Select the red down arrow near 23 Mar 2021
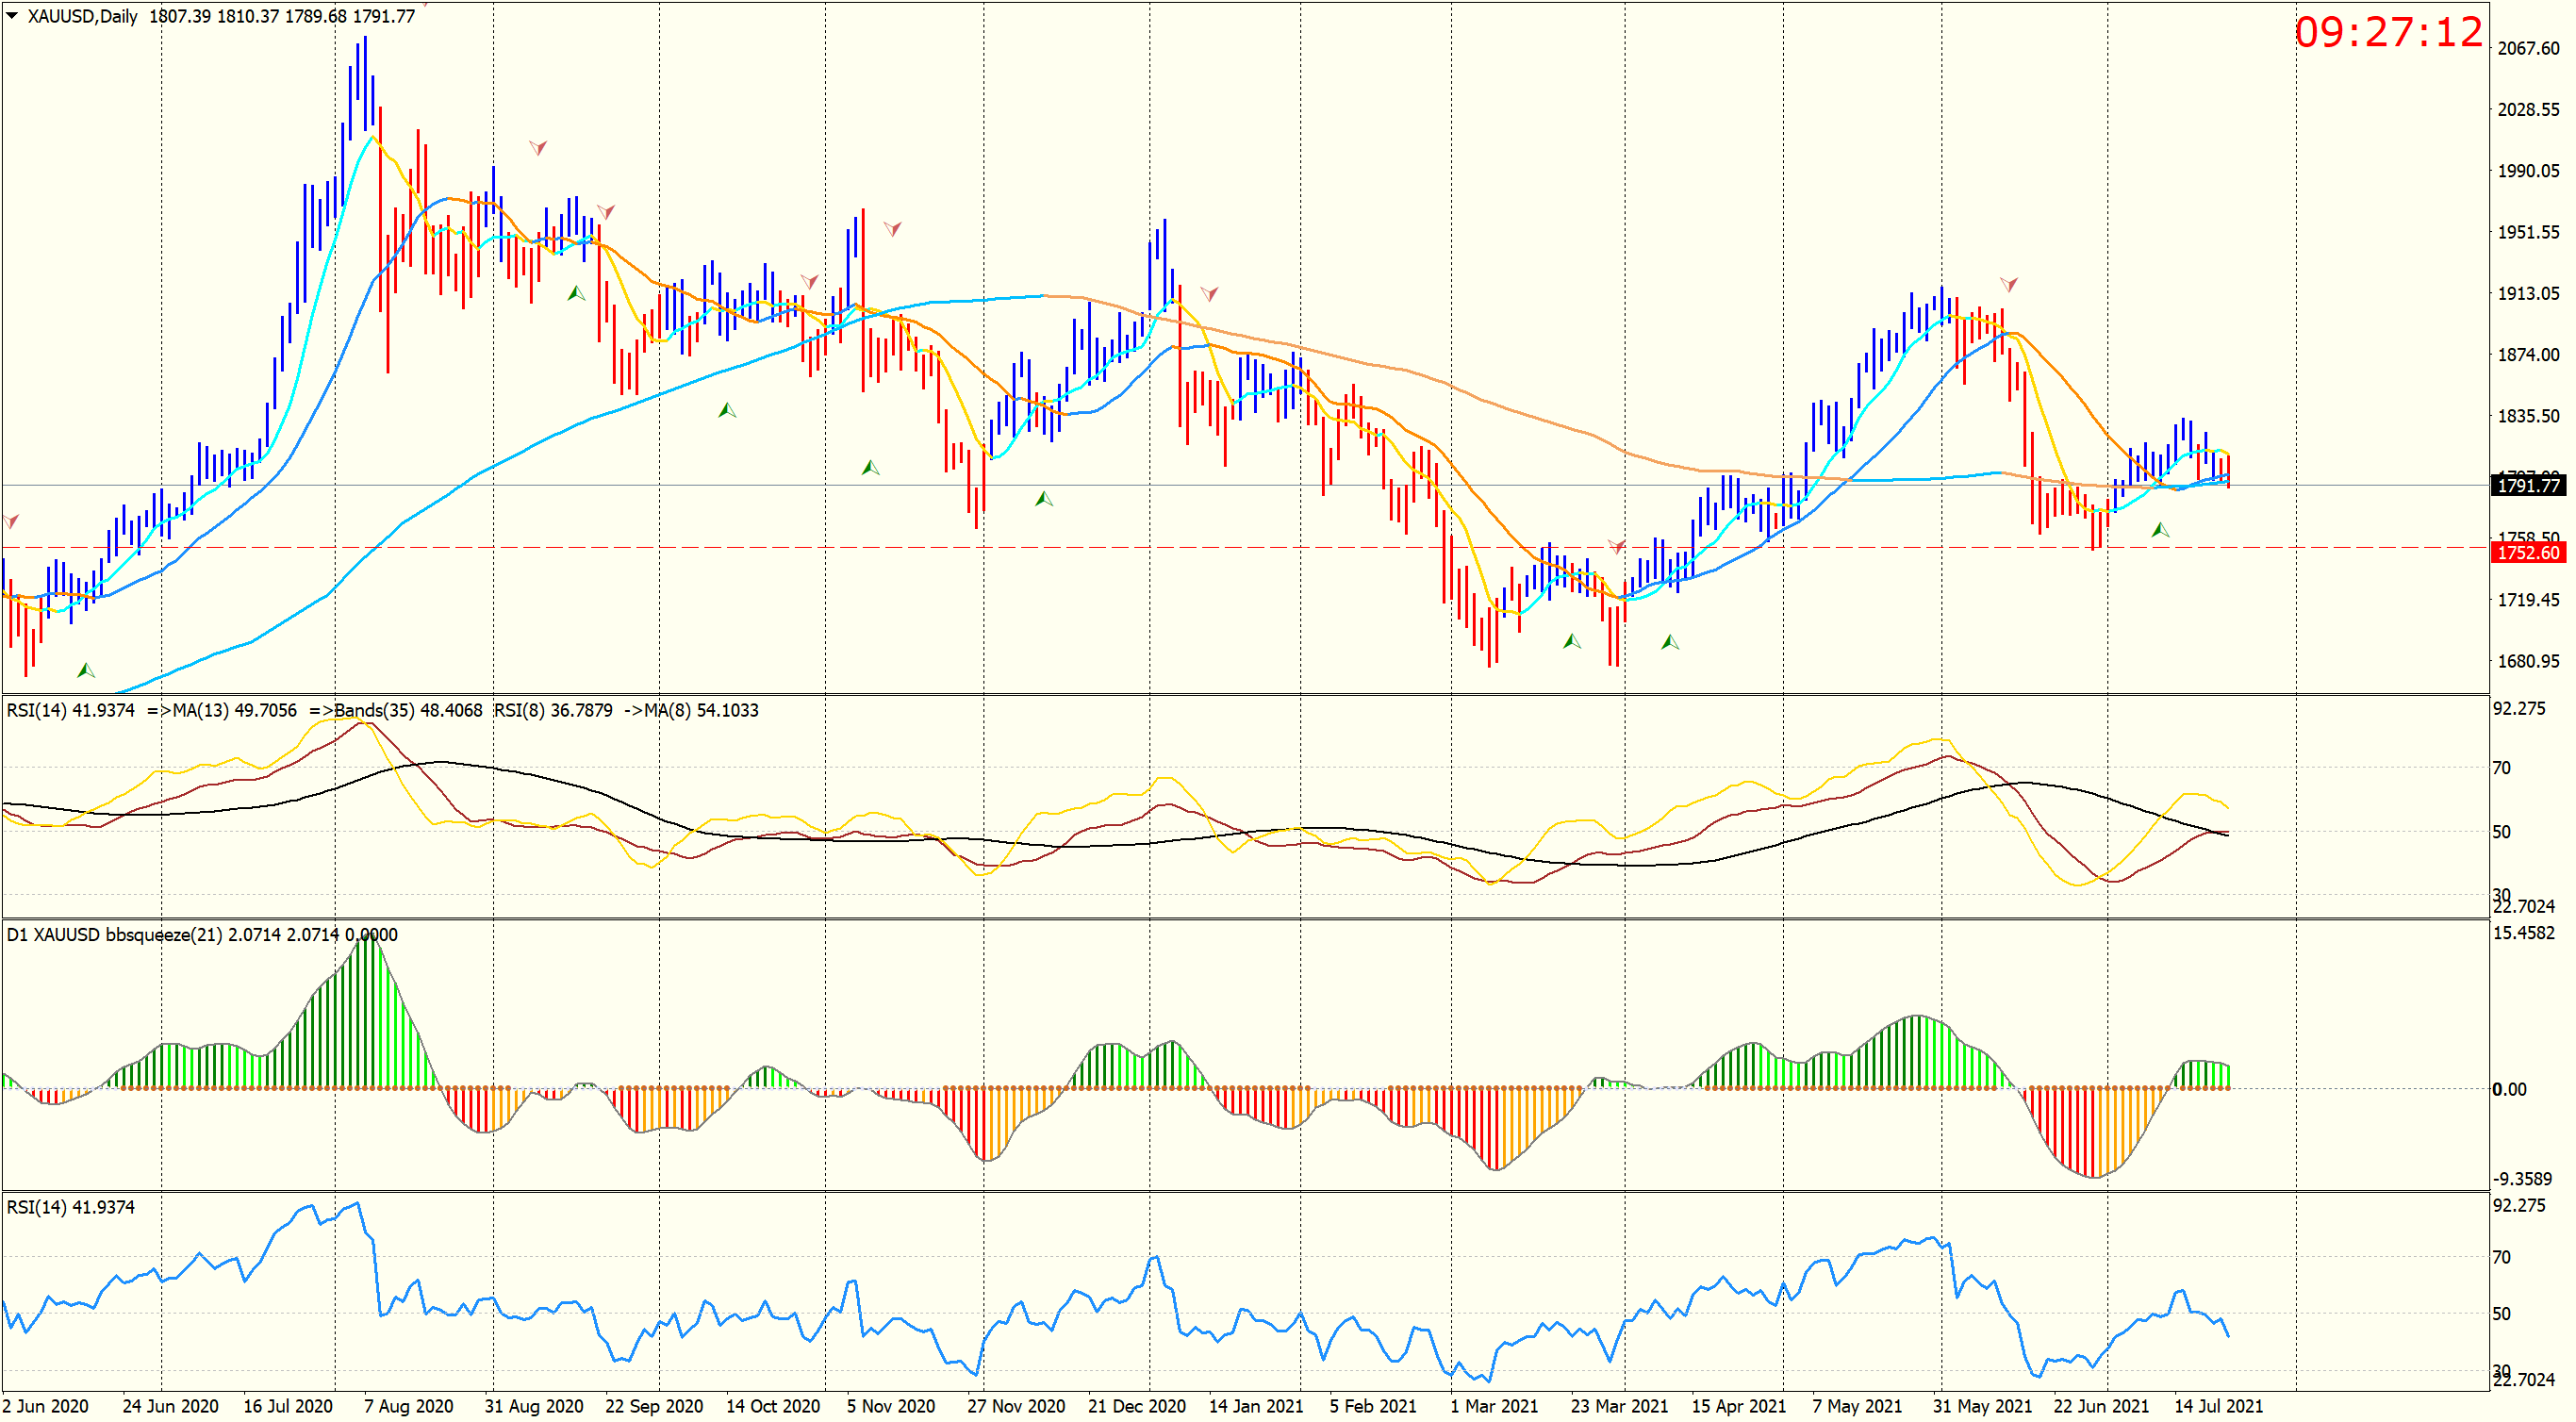This screenshot has width=2576, height=1422. pos(1616,546)
